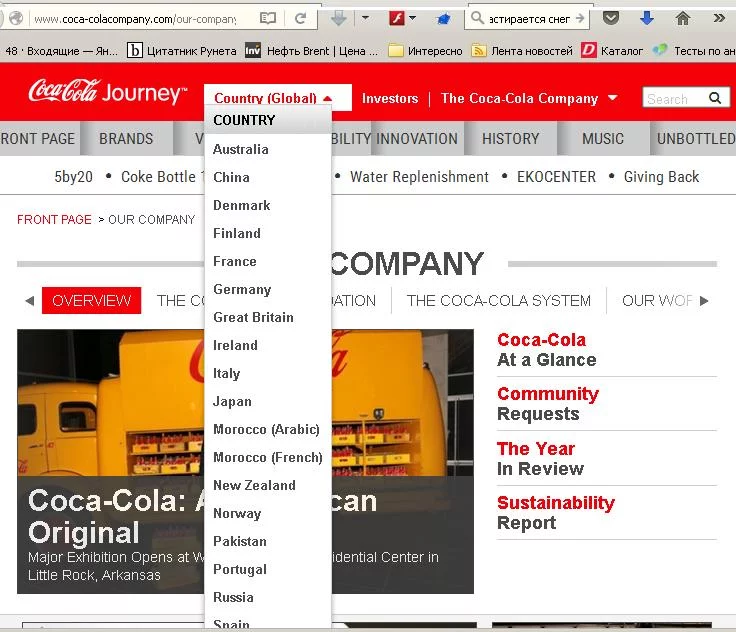The image size is (736, 632).
Task: Pick Portugal option
Action: [x=240, y=569]
